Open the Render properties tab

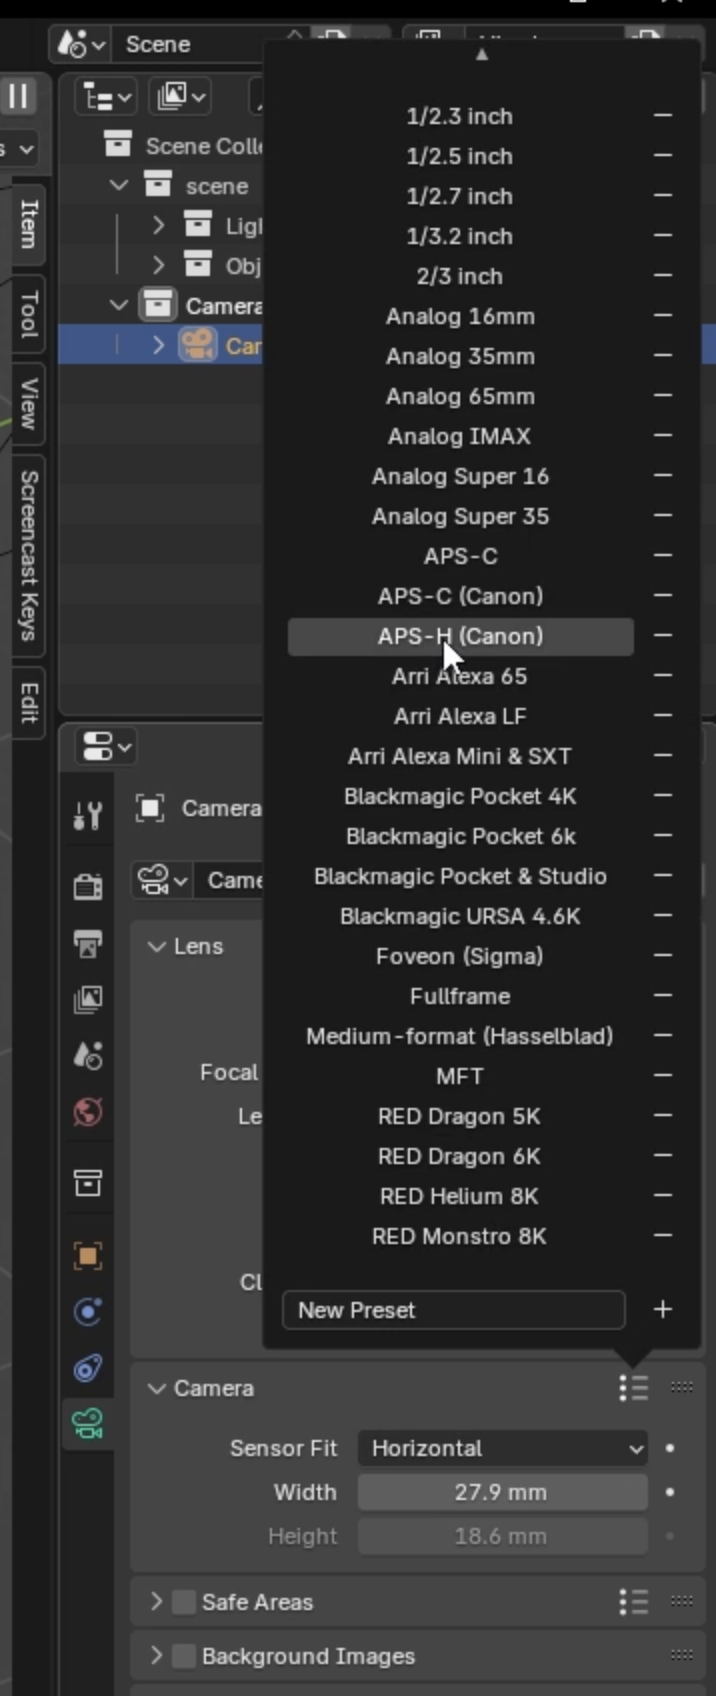click(x=88, y=886)
